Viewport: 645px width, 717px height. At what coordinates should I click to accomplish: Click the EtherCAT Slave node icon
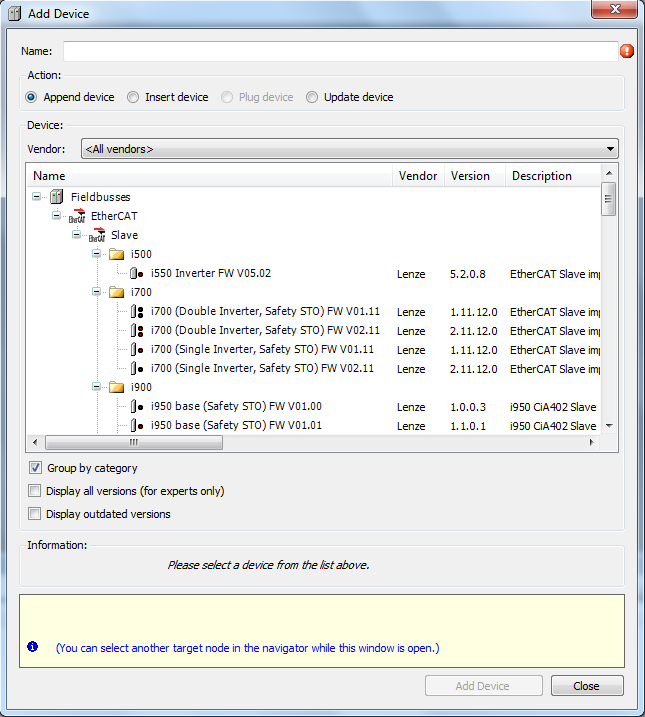coord(97,235)
